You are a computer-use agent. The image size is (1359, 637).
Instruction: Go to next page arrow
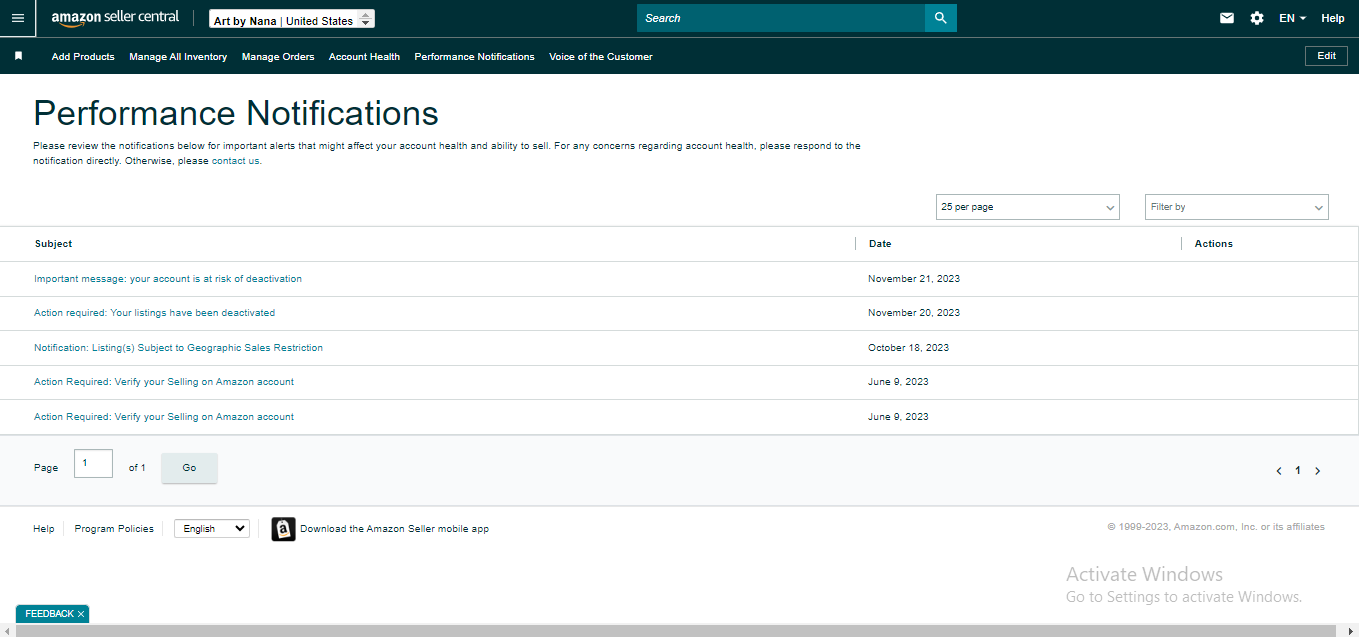coord(1317,471)
